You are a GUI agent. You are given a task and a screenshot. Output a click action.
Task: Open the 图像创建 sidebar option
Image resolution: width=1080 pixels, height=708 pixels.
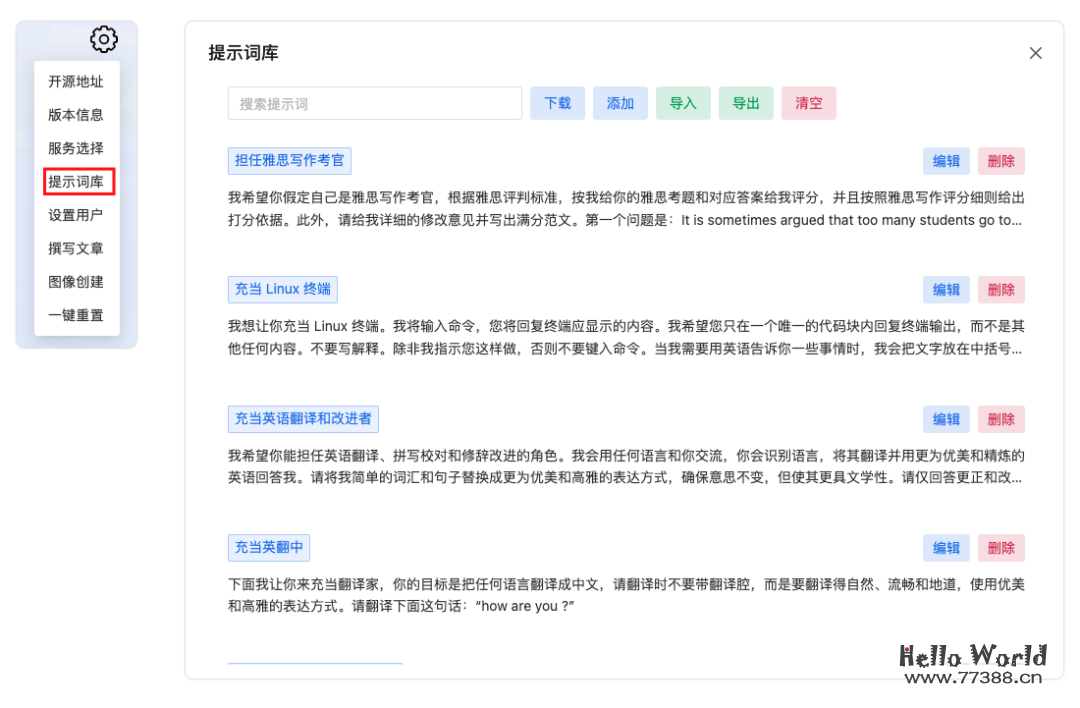[x=77, y=281]
